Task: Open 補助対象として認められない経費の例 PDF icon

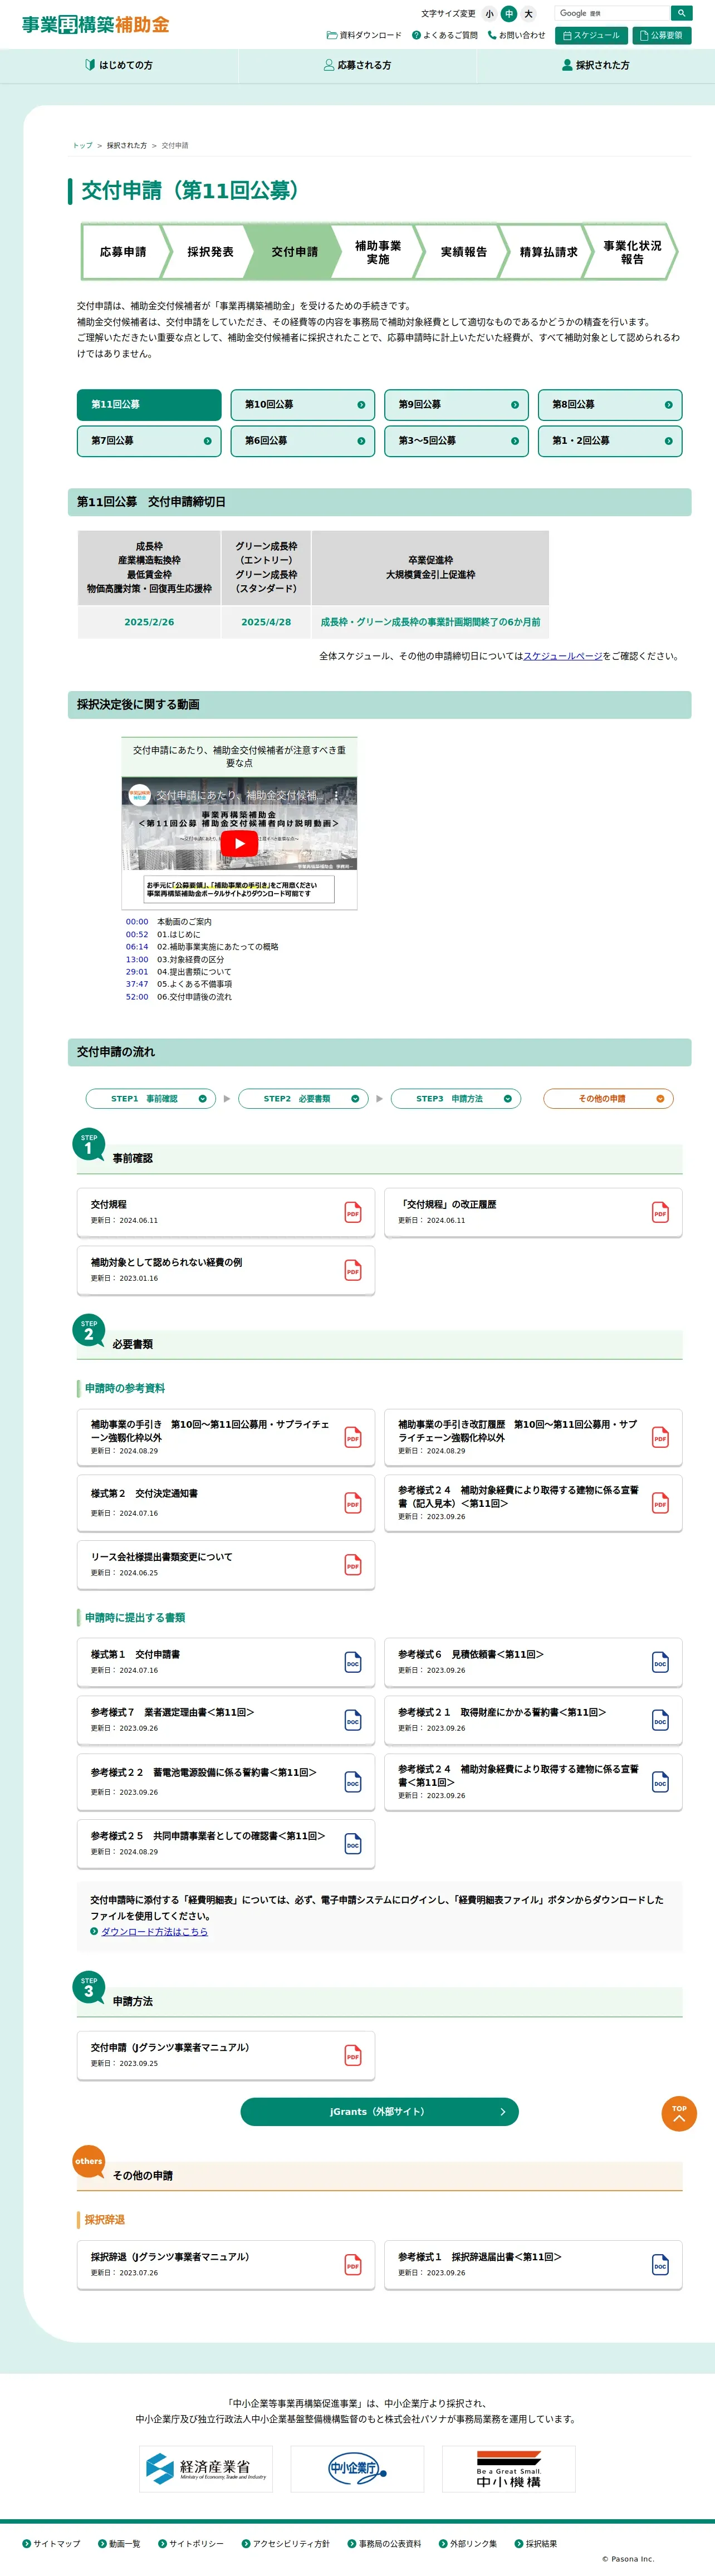Action: 353,1270
